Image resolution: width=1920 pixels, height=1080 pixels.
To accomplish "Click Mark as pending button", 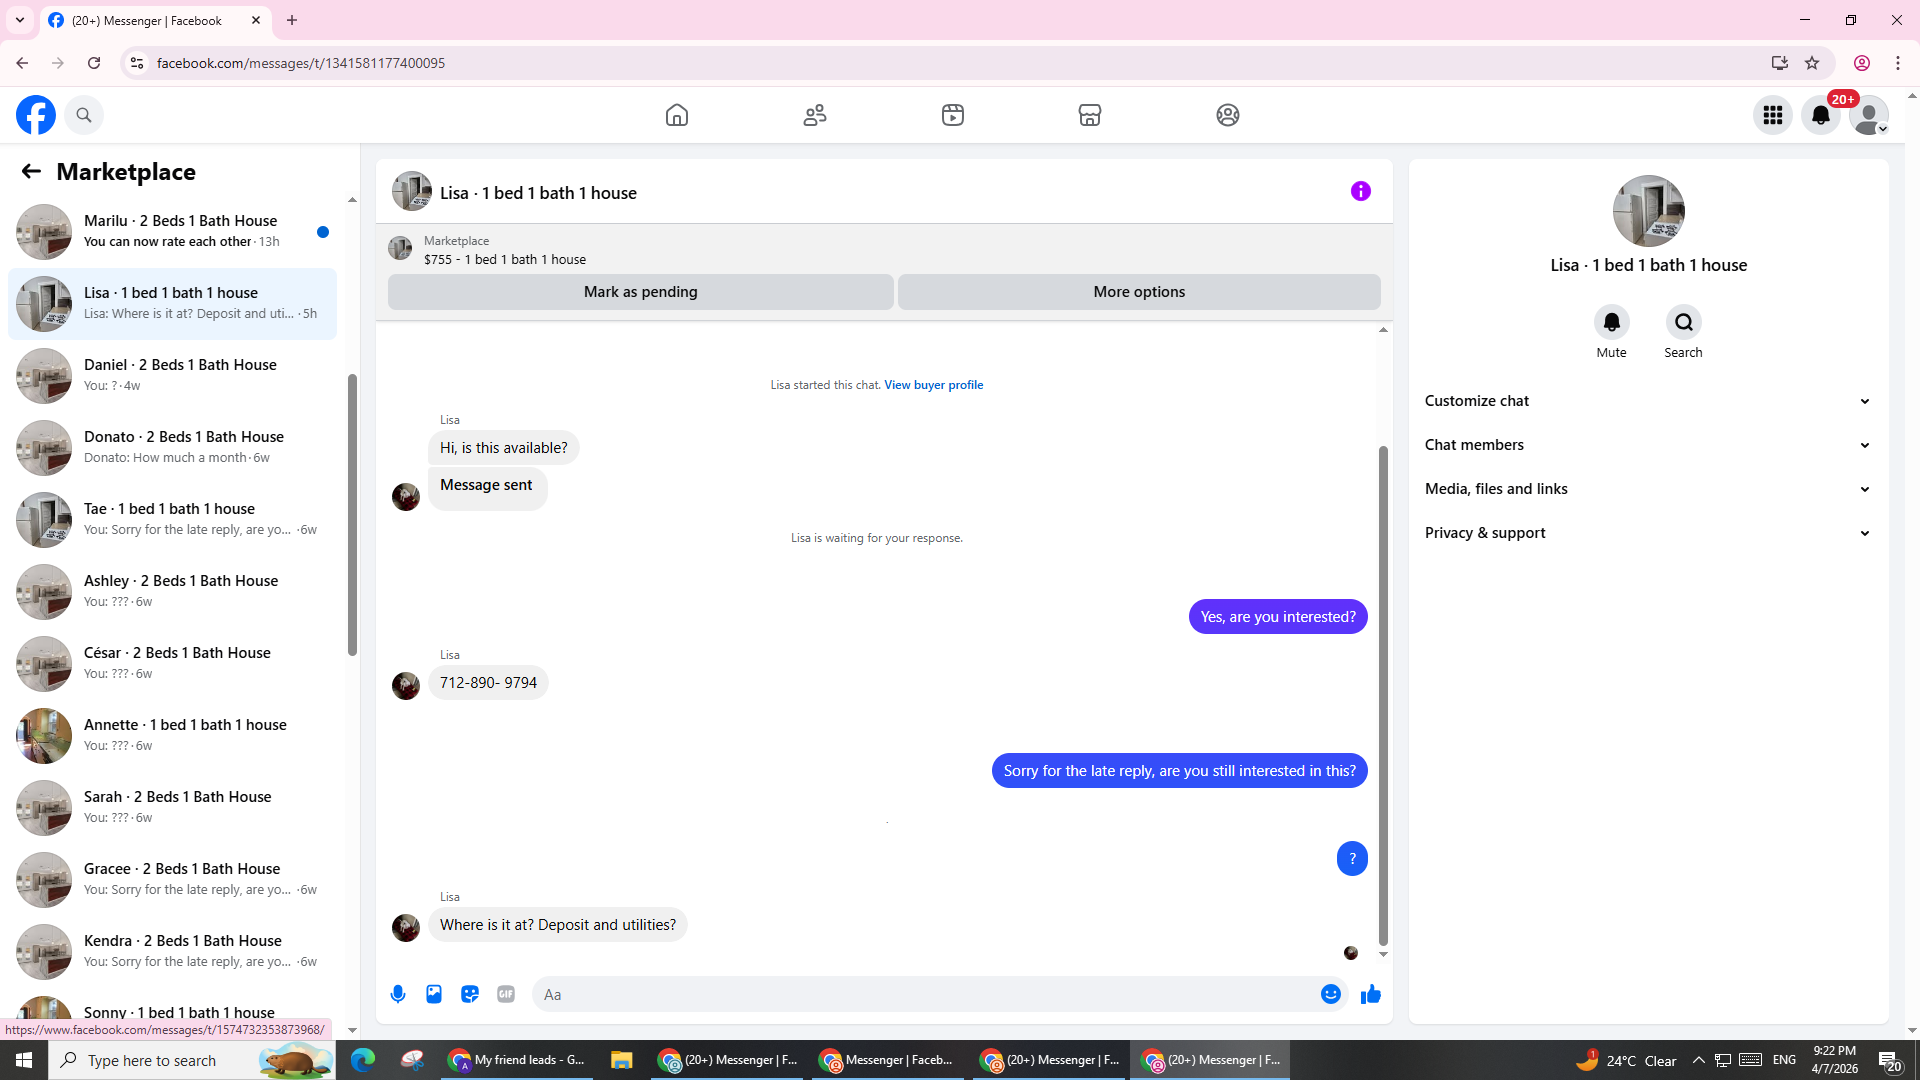I will (640, 292).
